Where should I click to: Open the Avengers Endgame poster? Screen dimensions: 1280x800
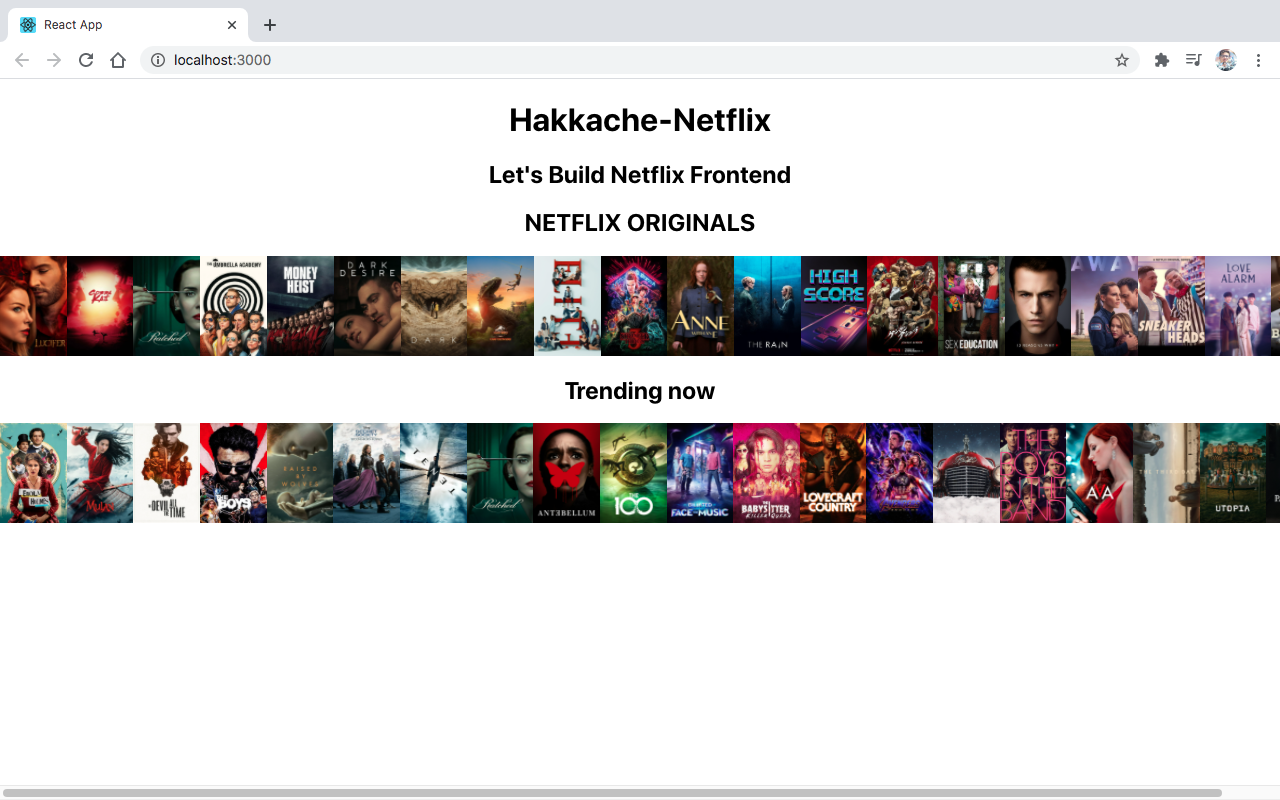(900, 473)
